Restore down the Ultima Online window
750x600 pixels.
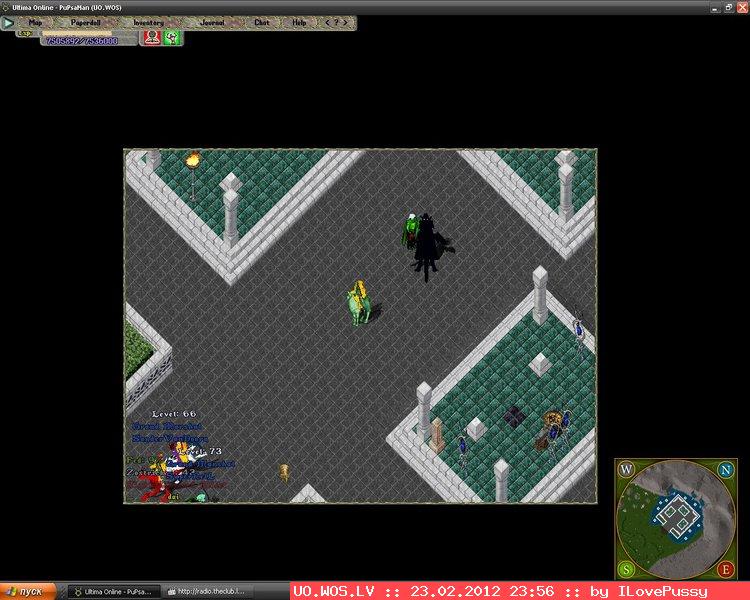coord(728,8)
